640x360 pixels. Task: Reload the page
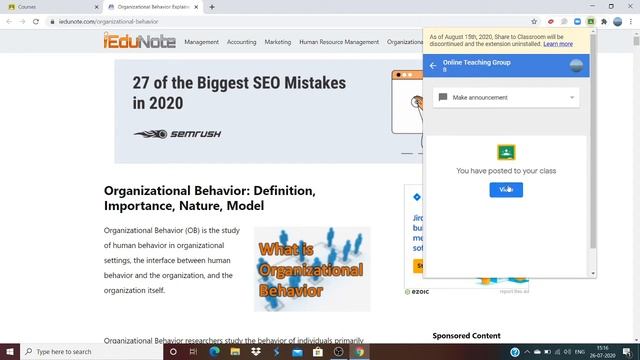click(36, 22)
